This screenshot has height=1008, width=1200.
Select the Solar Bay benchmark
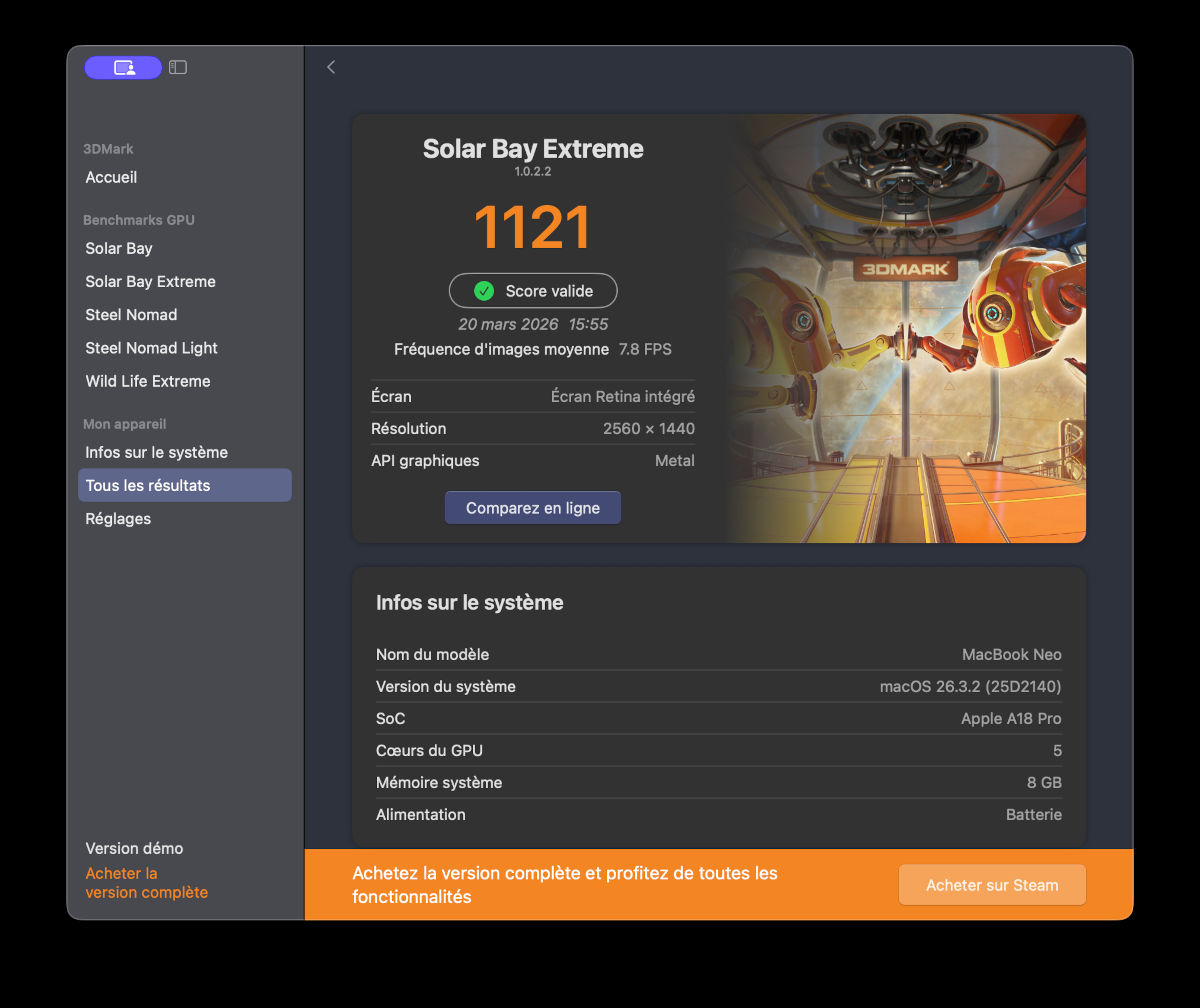119,248
